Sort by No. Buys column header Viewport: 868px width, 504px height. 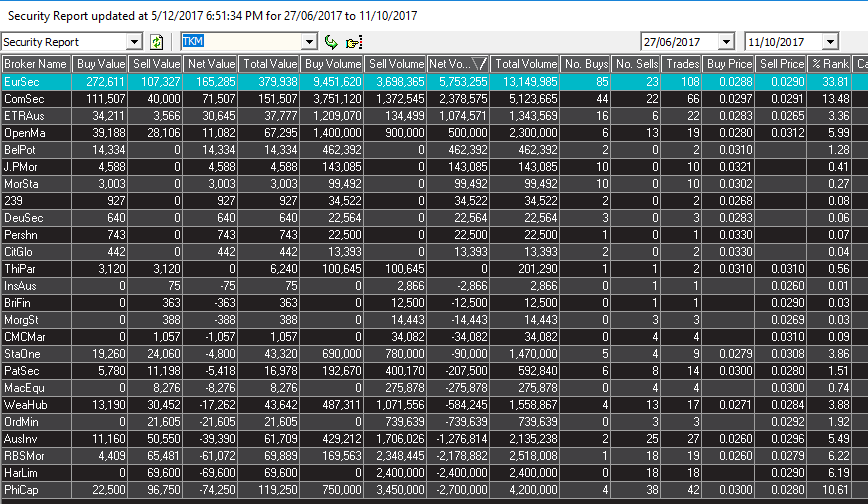coord(586,64)
